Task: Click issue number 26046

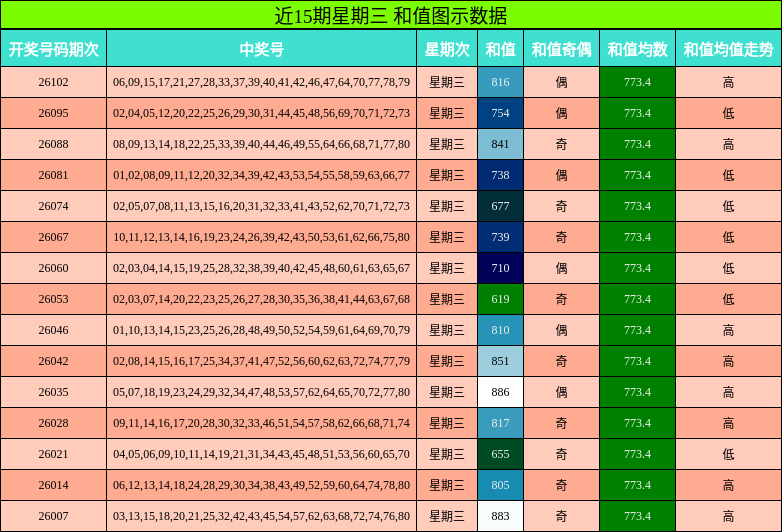Action: click(x=53, y=330)
